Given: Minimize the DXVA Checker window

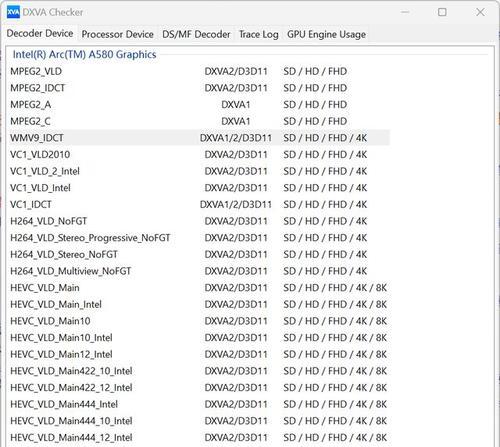Looking at the screenshot, I should [405, 12].
